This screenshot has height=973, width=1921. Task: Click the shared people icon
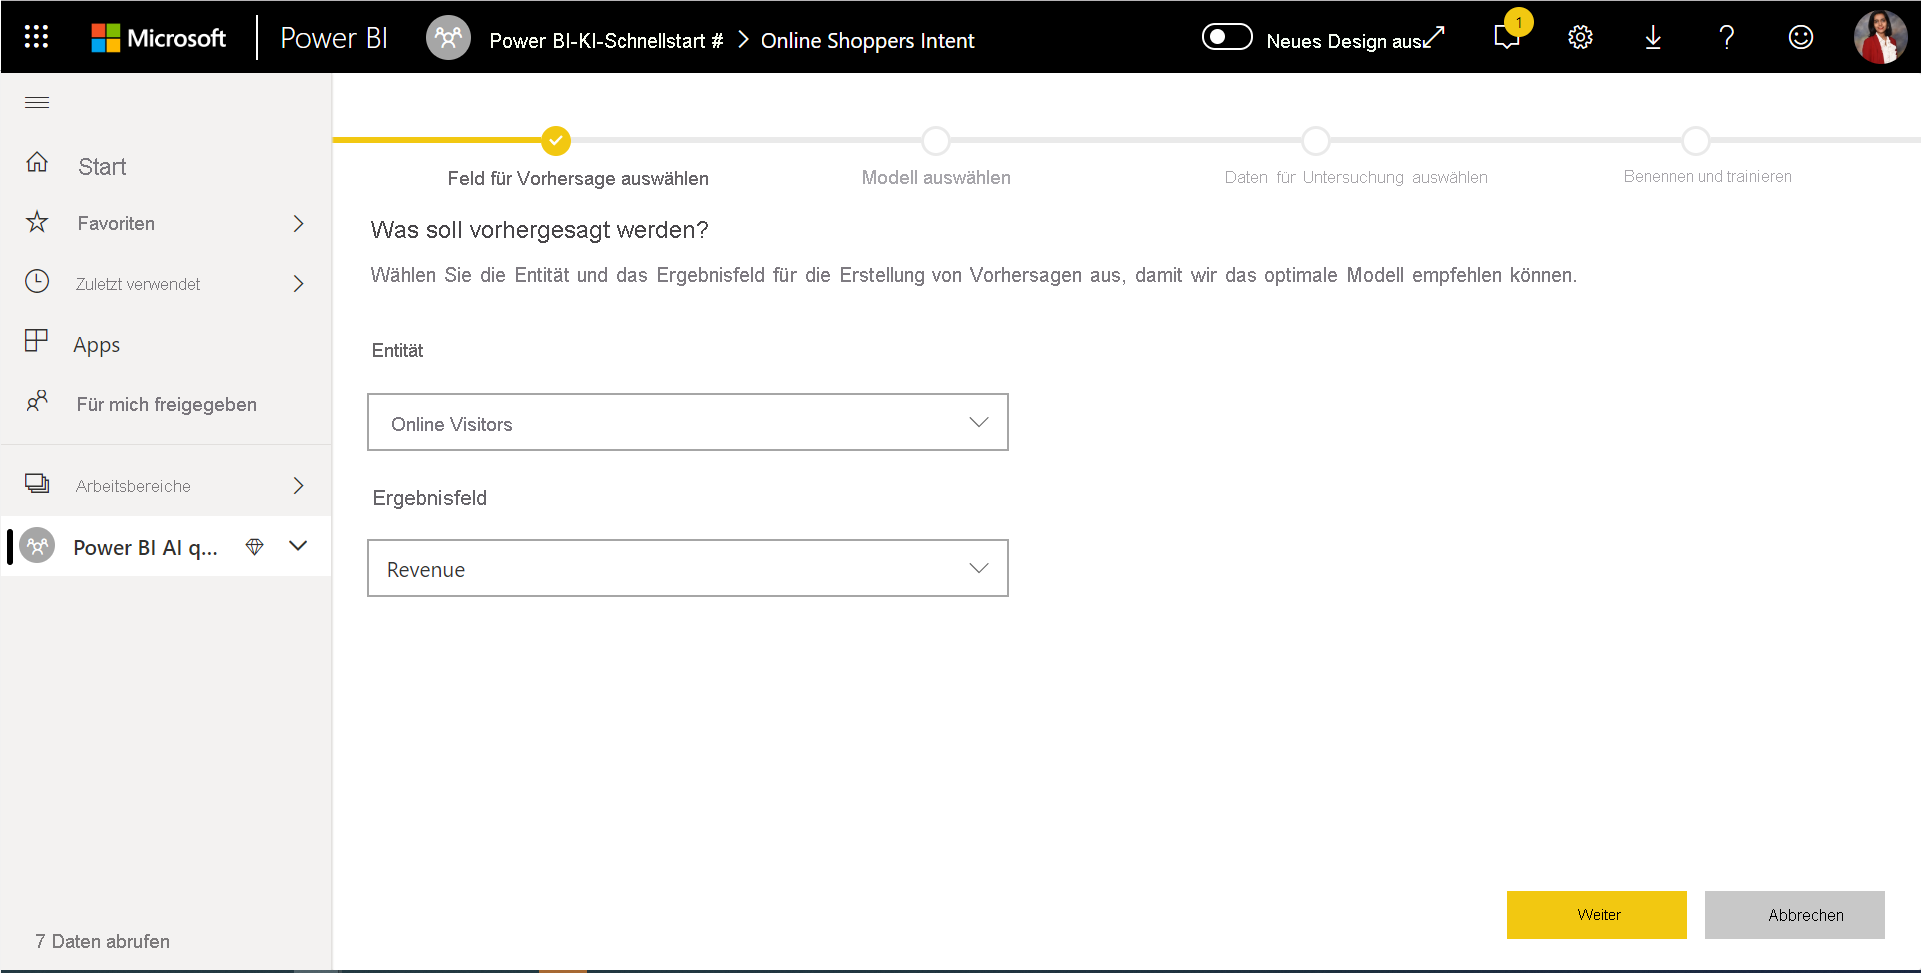click(37, 401)
